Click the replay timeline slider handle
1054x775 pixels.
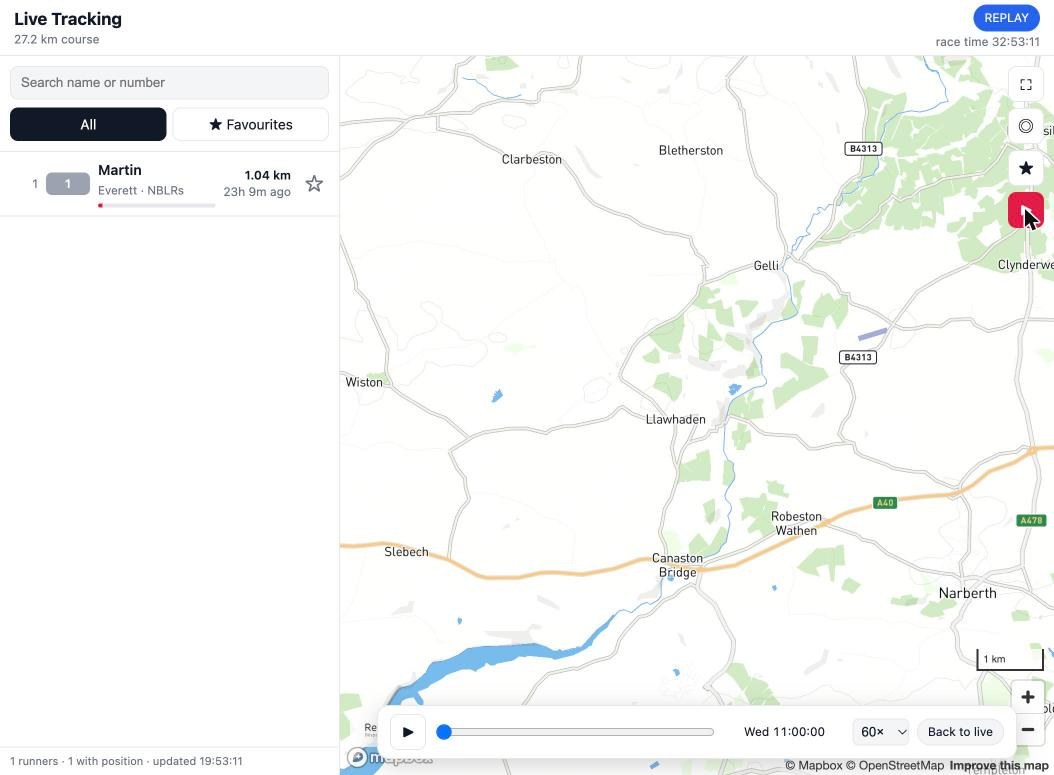tap(444, 732)
